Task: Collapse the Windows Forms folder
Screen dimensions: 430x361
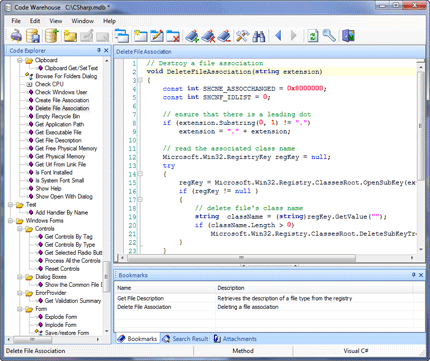Action: (x=10, y=221)
